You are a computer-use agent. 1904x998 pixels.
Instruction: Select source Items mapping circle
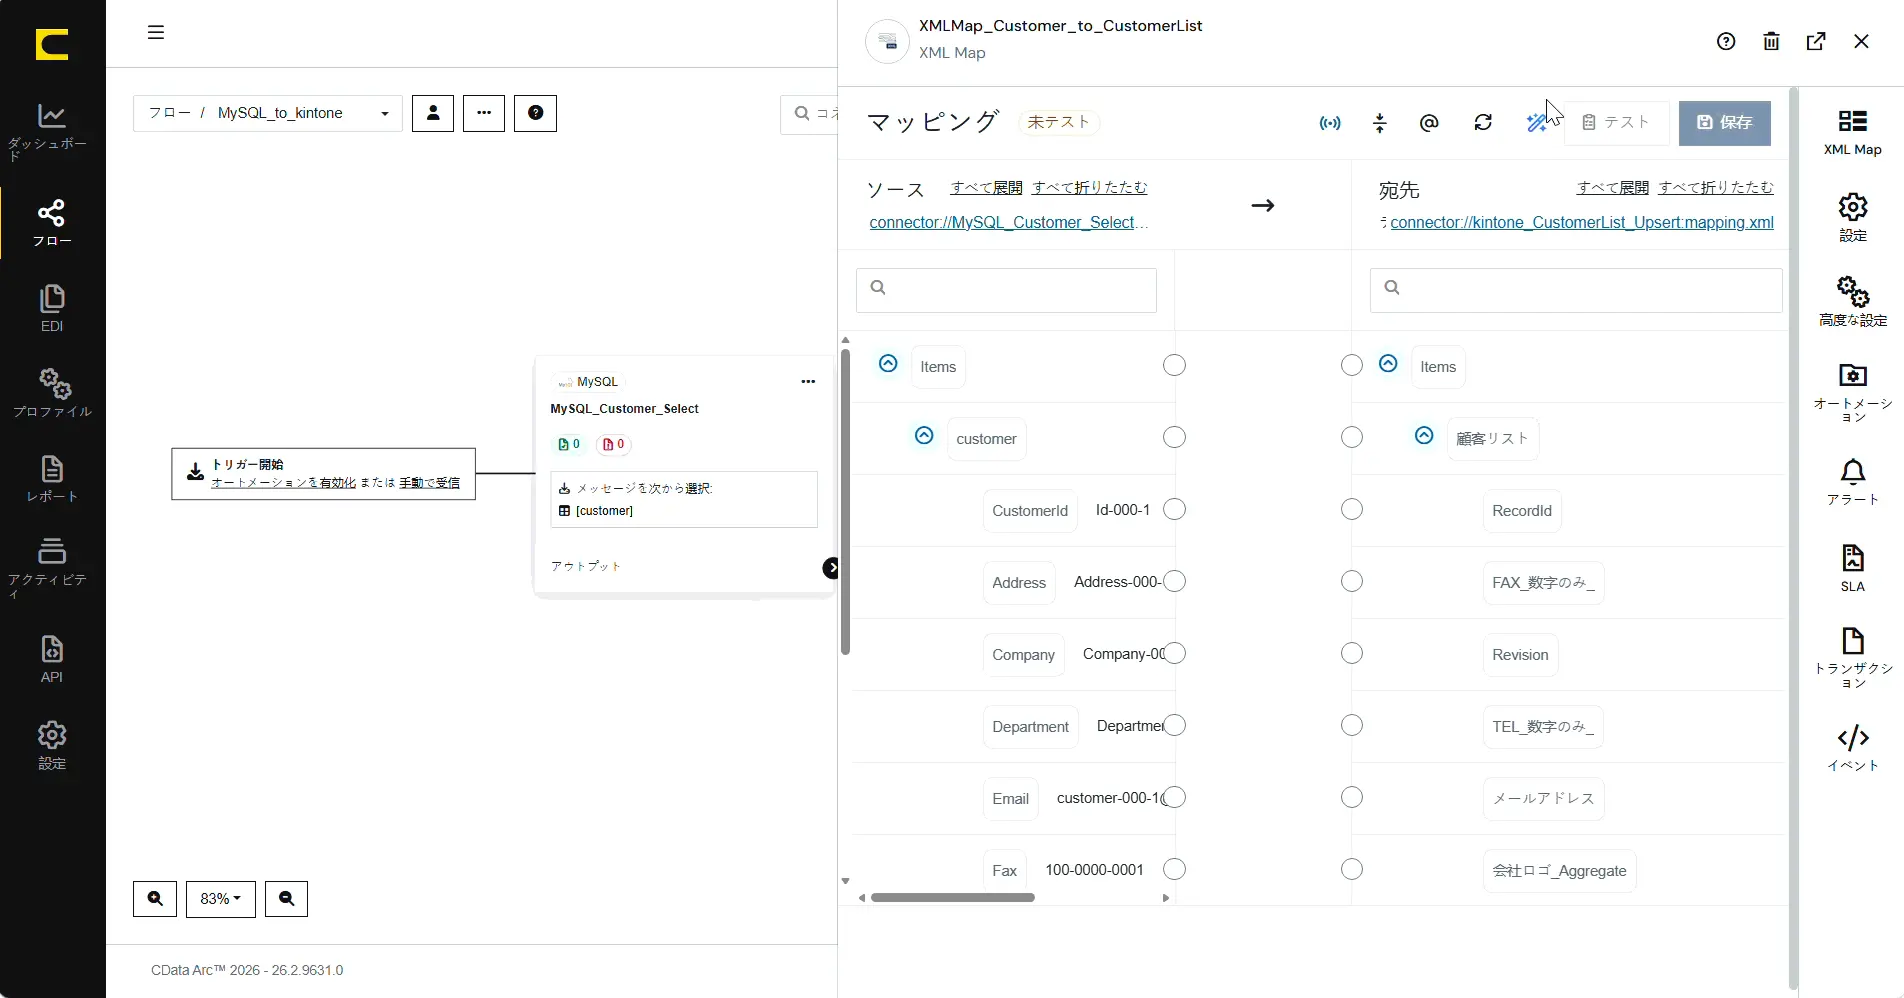click(1175, 365)
